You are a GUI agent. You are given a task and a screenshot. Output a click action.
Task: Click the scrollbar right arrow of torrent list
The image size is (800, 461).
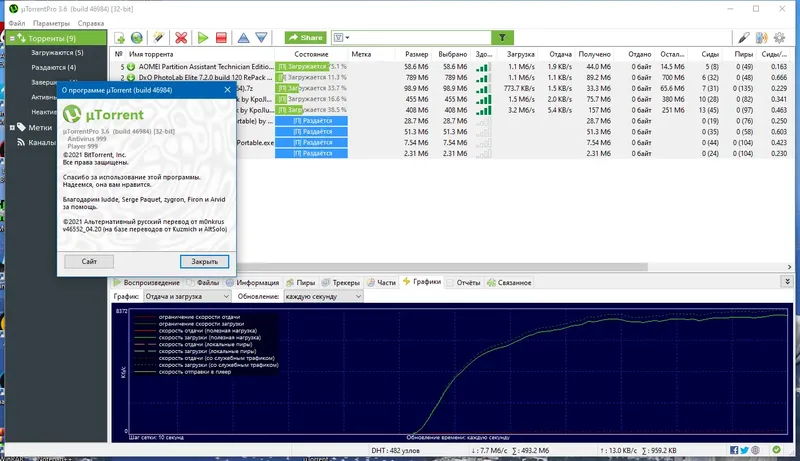point(789,267)
